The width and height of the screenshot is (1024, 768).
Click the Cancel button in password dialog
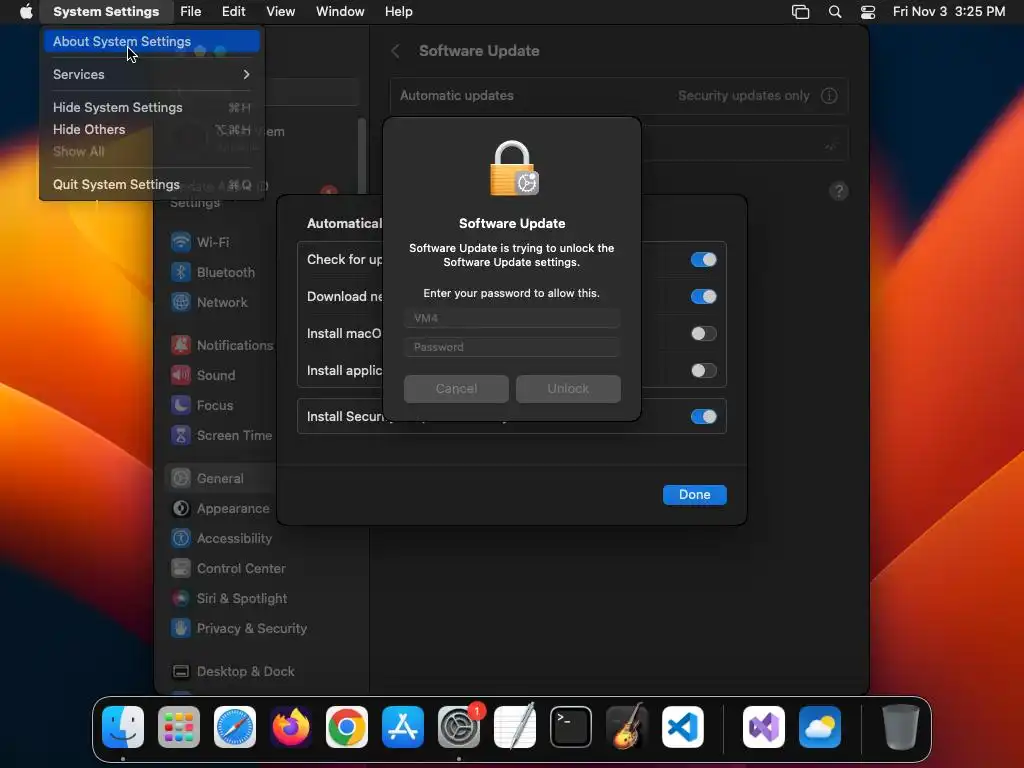tap(456, 389)
